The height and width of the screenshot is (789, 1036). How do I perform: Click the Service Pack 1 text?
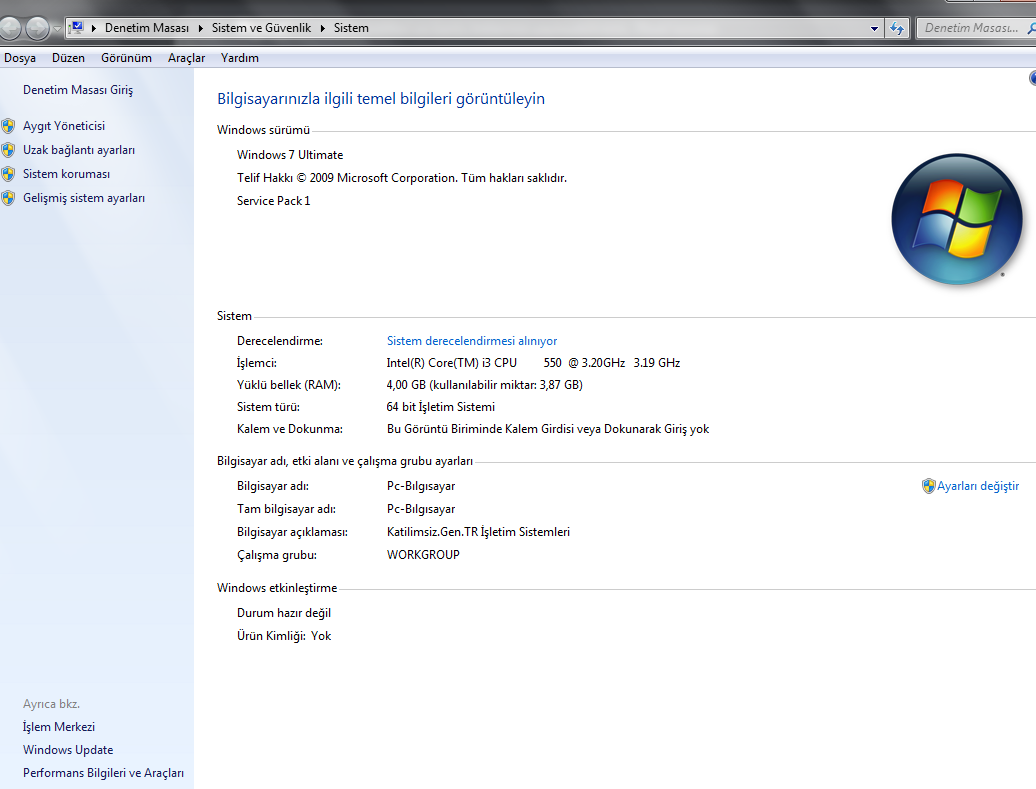[274, 201]
